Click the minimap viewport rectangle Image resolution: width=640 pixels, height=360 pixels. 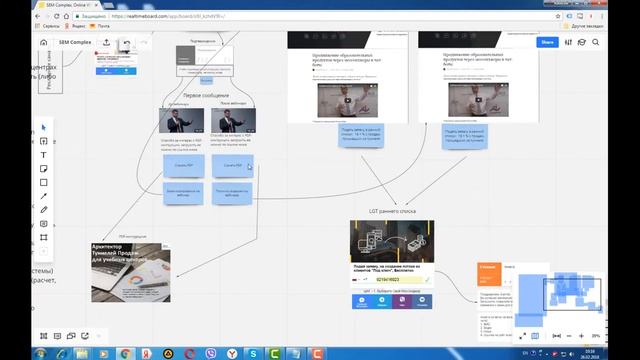(572, 294)
